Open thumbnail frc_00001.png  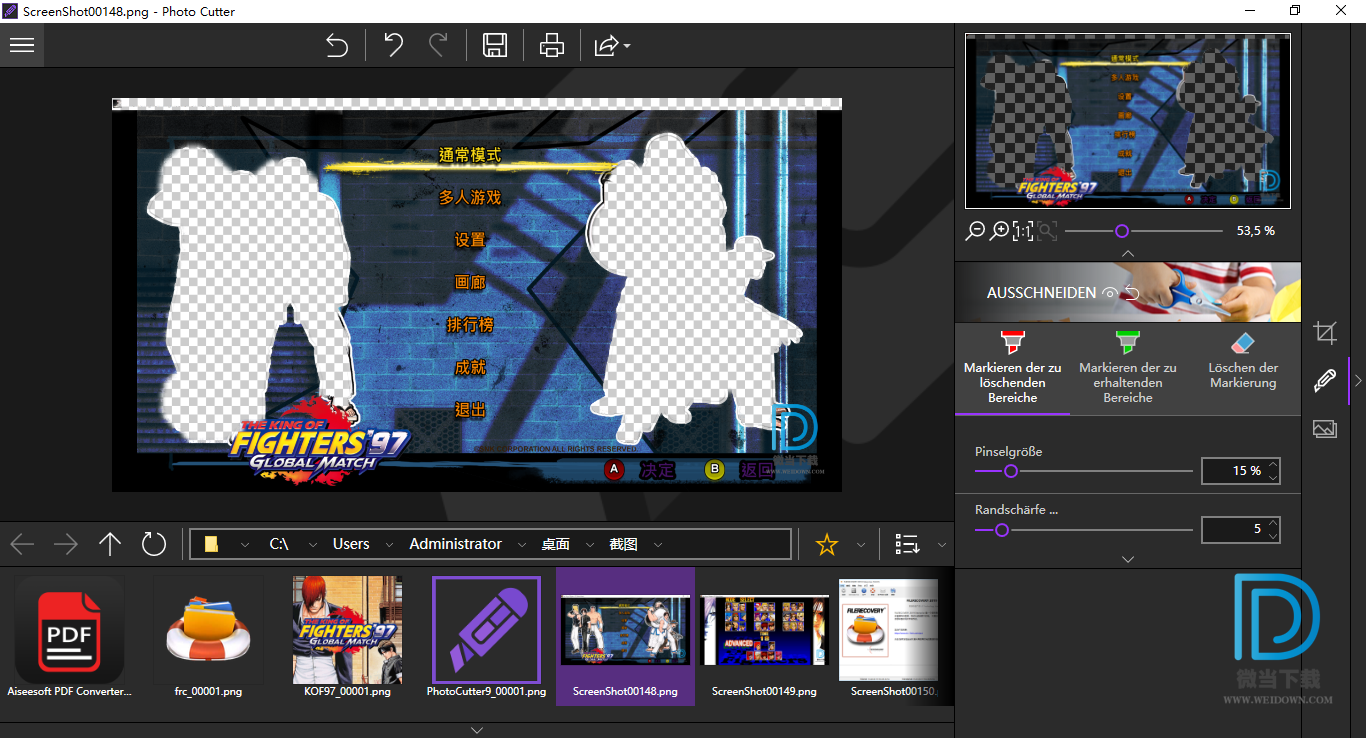click(208, 637)
